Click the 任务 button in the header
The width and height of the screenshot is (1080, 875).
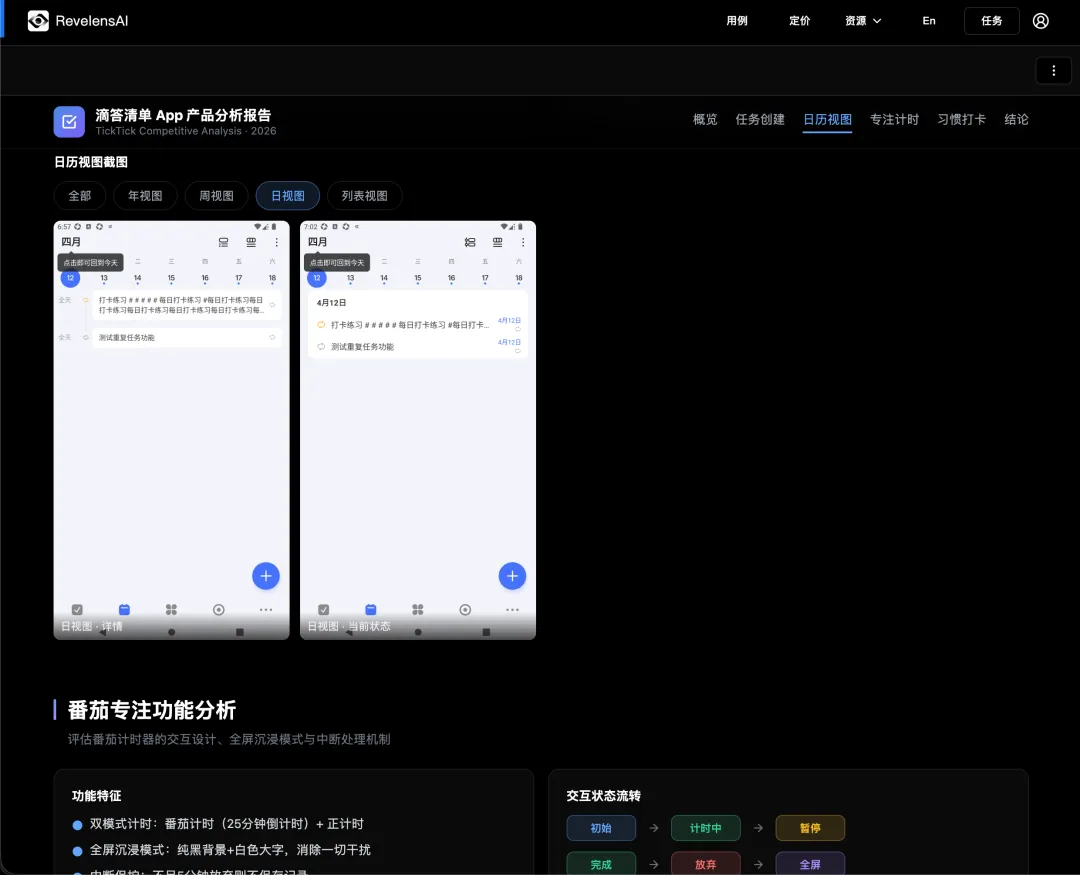click(x=991, y=21)
